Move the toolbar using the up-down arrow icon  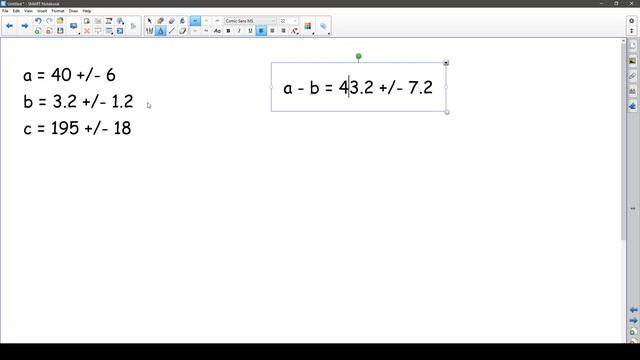coord(631,31)
